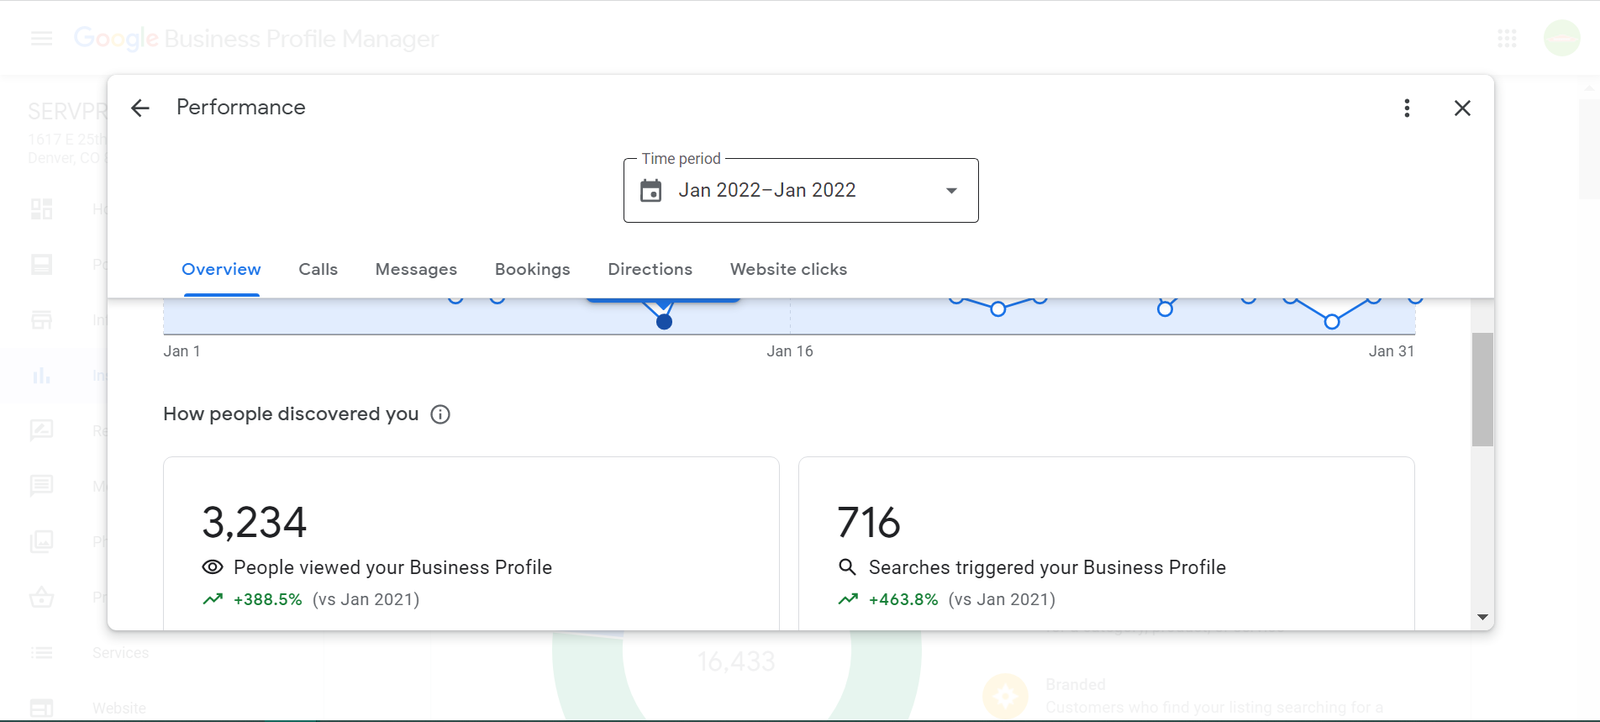
Task: Click the Jan 1 axis label
Action: coord(182,351)
